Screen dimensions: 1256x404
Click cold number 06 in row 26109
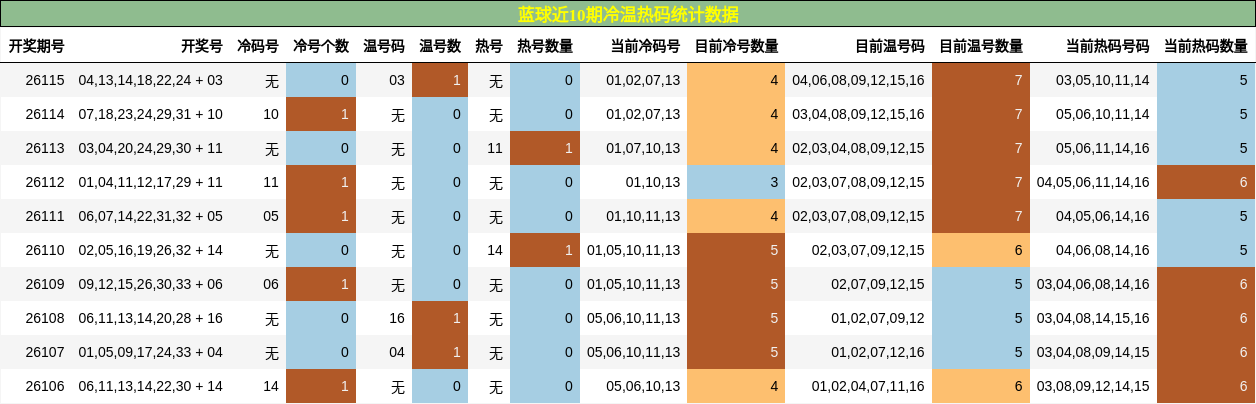click(x=271, y=284)
